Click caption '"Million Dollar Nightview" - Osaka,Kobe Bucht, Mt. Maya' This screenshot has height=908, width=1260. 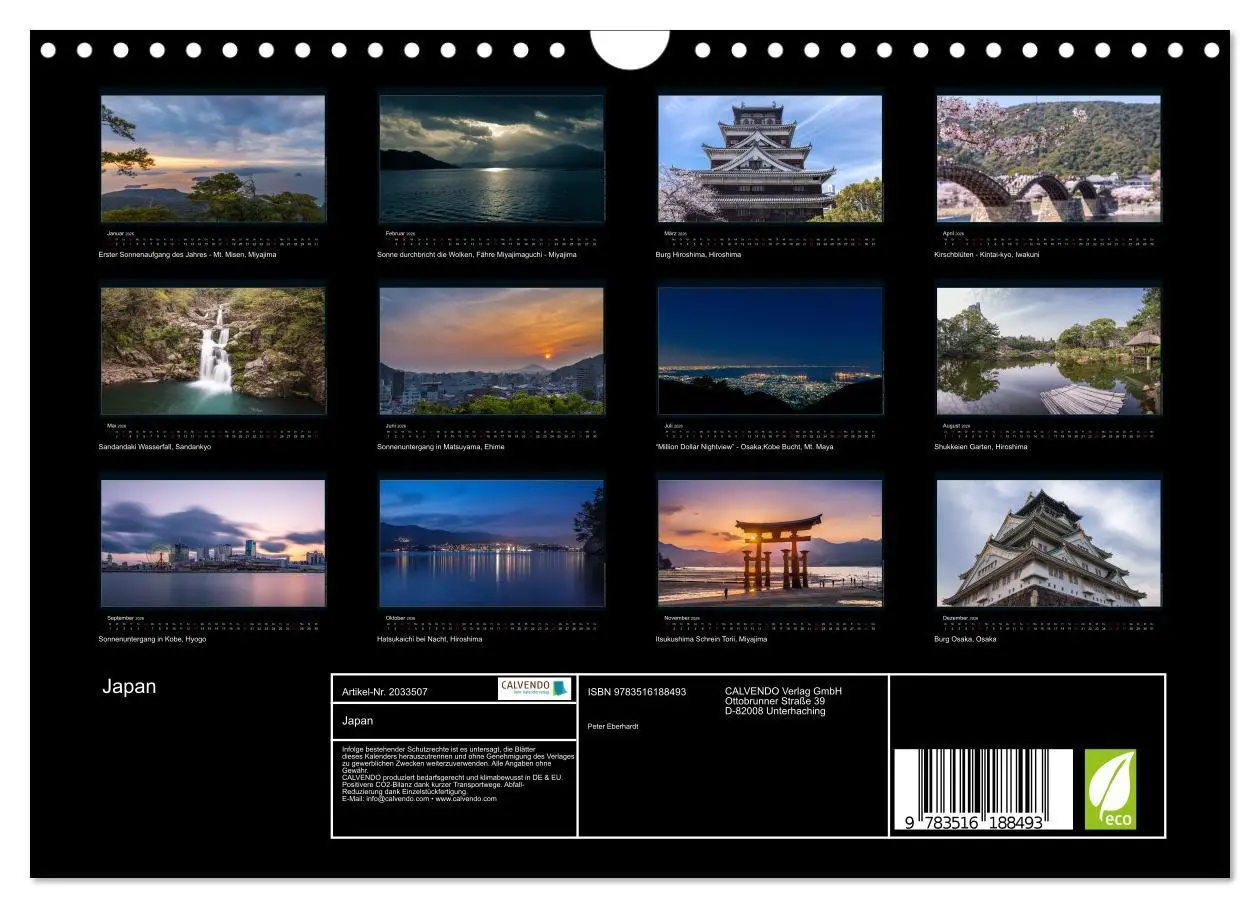(744, 447)
